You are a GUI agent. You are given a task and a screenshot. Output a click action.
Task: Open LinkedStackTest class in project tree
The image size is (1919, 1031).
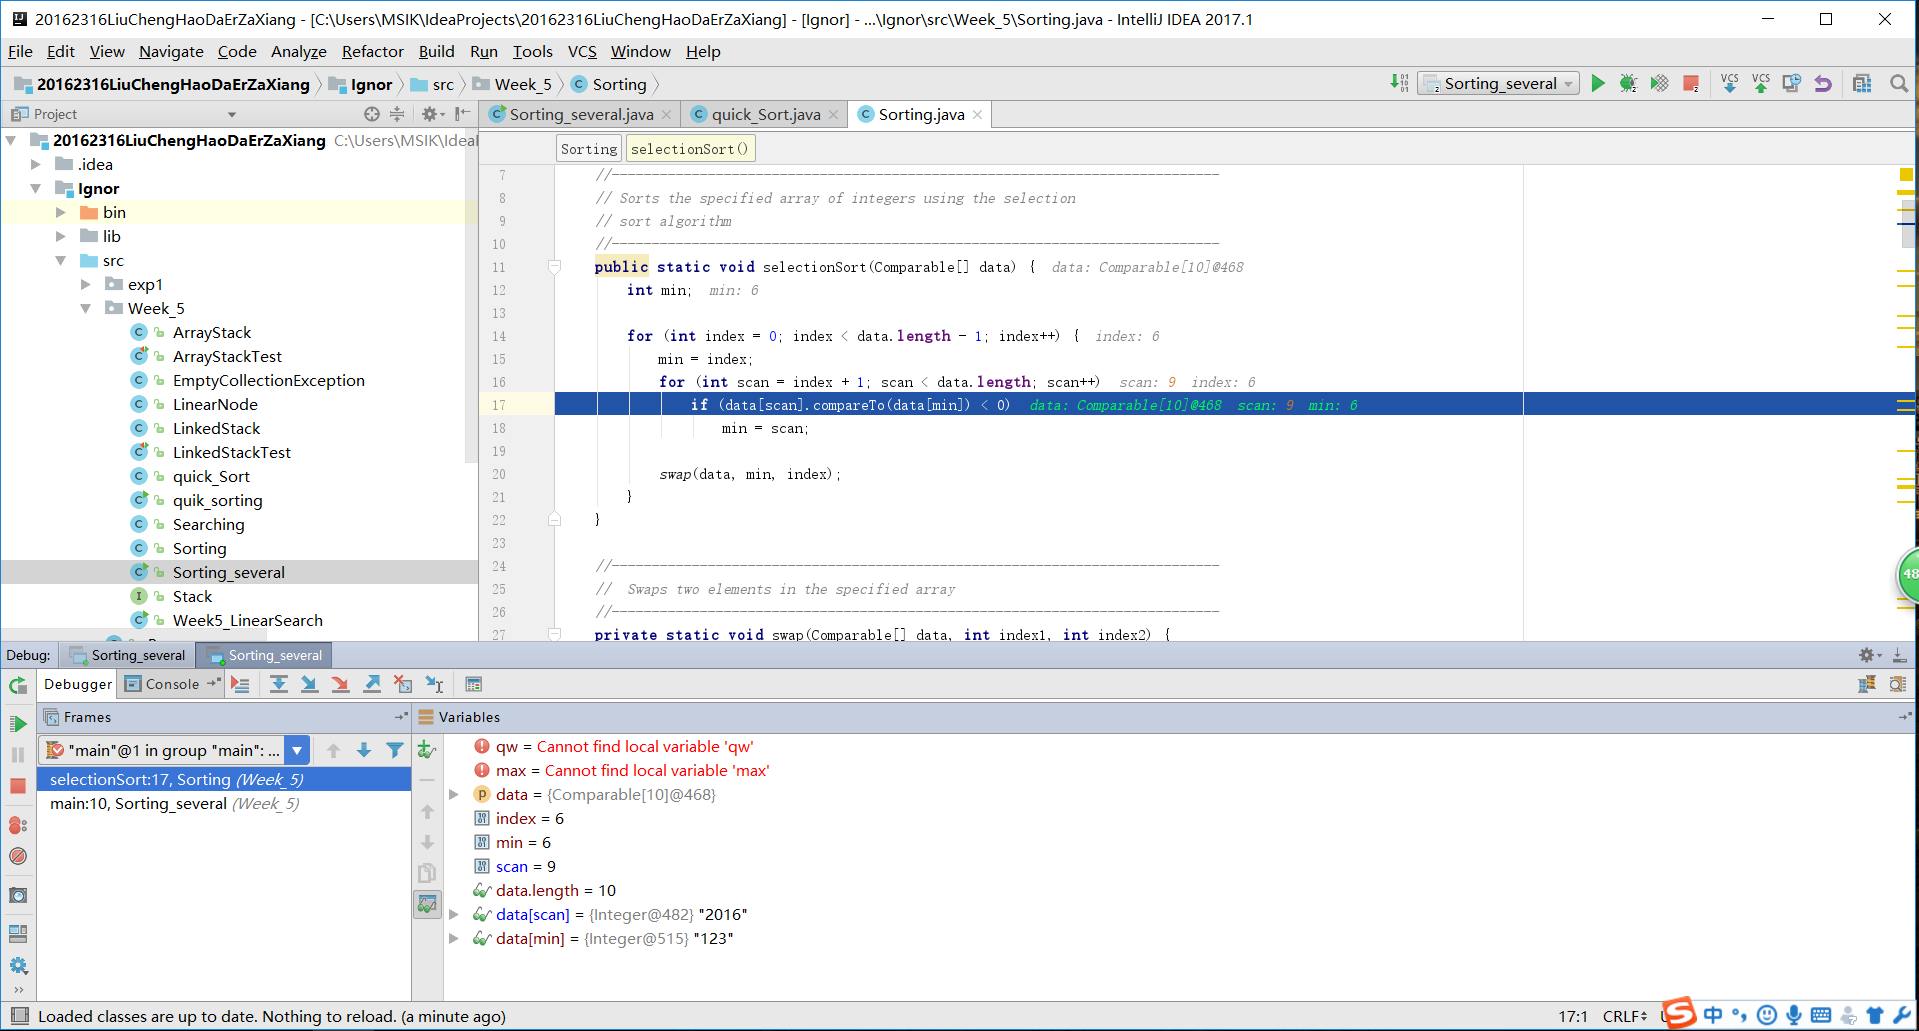coord(231,452)
